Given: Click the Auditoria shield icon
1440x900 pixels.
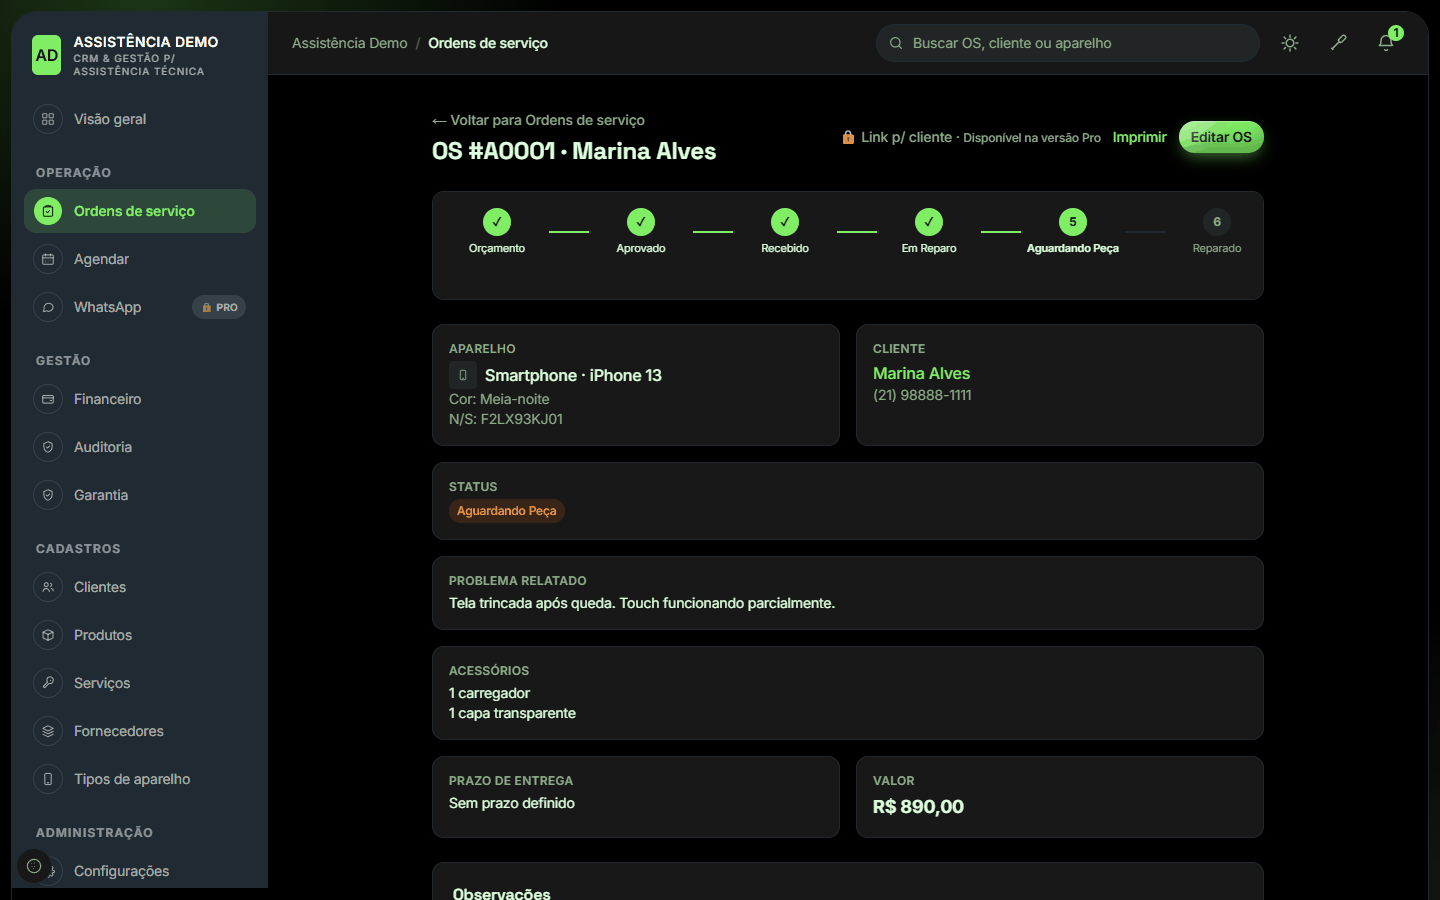Looking at the screenshot, I should coord(48,447).
